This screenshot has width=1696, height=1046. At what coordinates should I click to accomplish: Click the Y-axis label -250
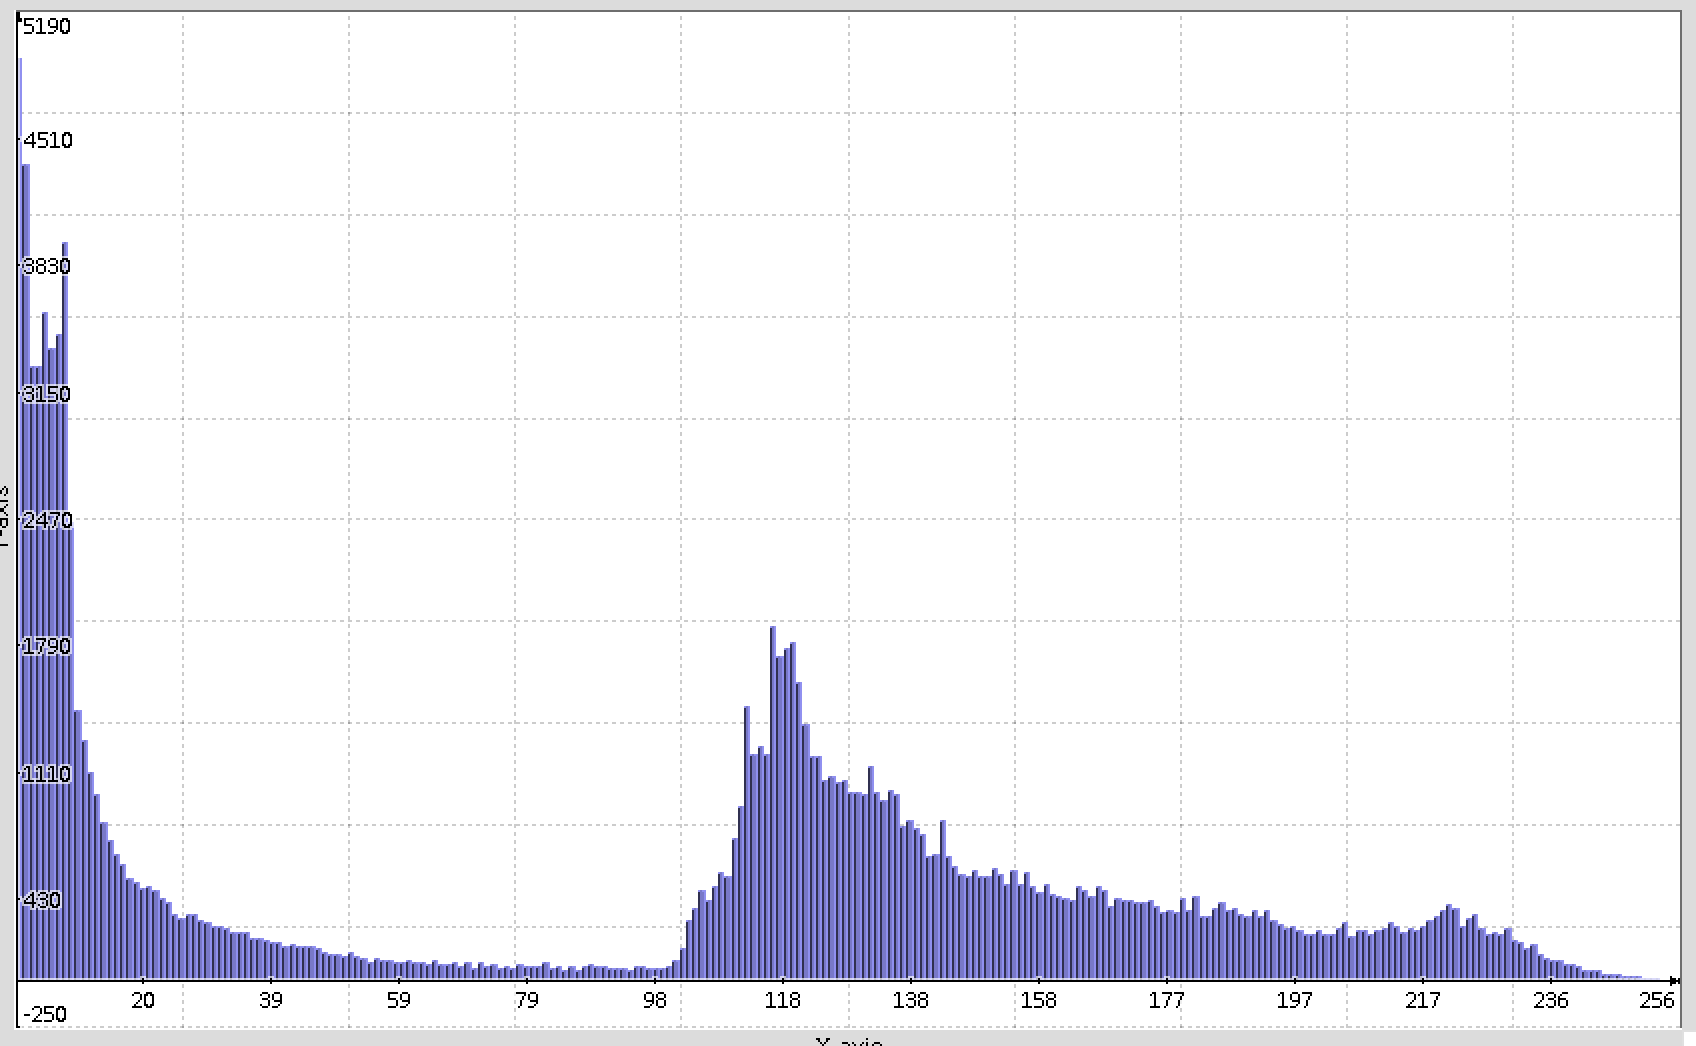[x=45, y=1014]
